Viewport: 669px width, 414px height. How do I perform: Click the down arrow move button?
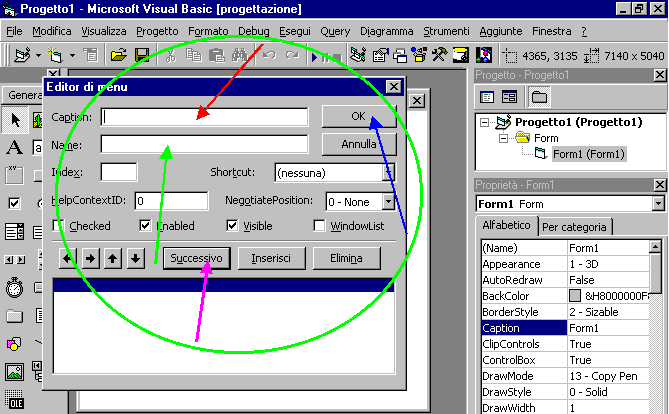click(x=135, y=258)
